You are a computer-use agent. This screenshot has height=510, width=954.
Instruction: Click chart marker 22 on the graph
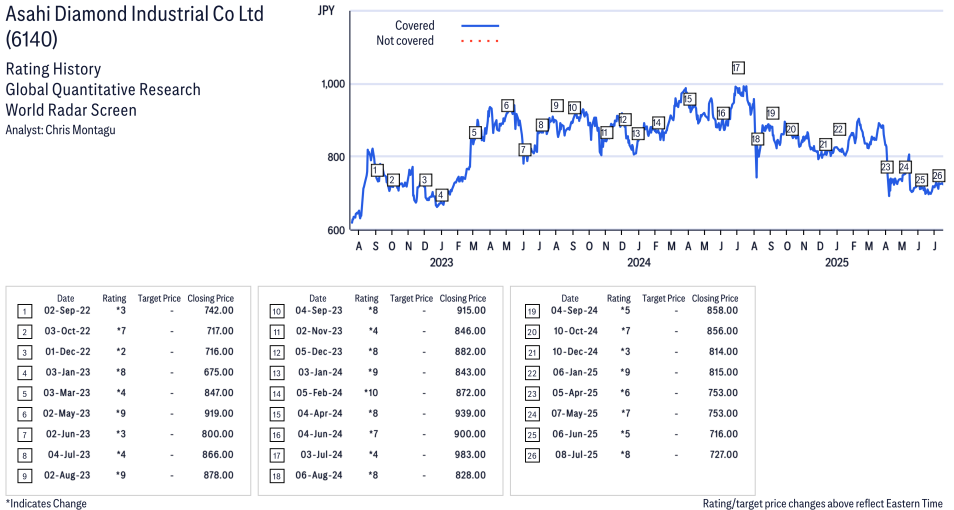tap(839, 129)
